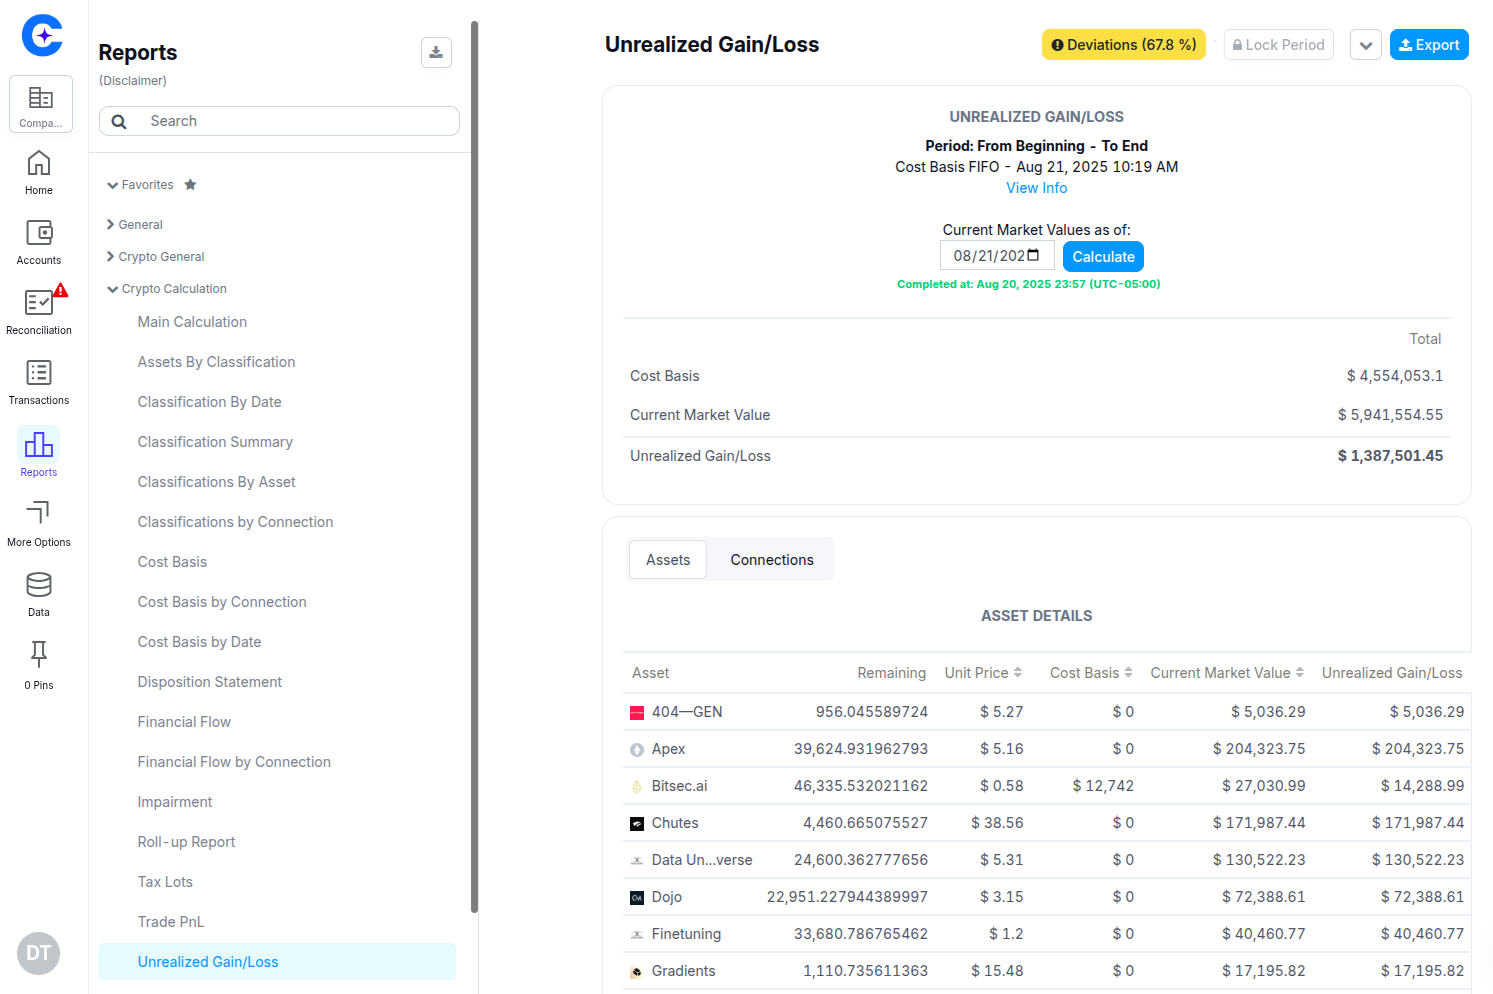This screenshot has width=1493, height=994.
Task: Open the chevron dropdown beside Lock Period
Action: pos(1366,45)
